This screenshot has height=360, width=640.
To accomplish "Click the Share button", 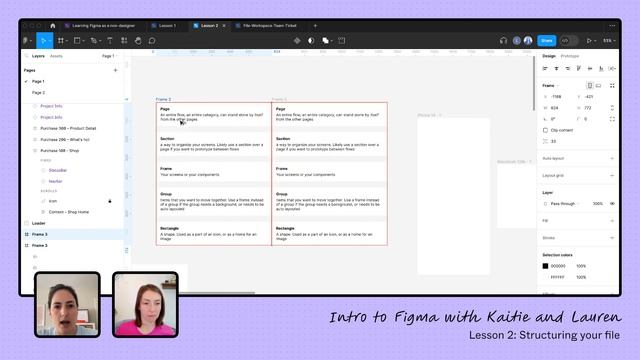I will [x=547, y=41].
